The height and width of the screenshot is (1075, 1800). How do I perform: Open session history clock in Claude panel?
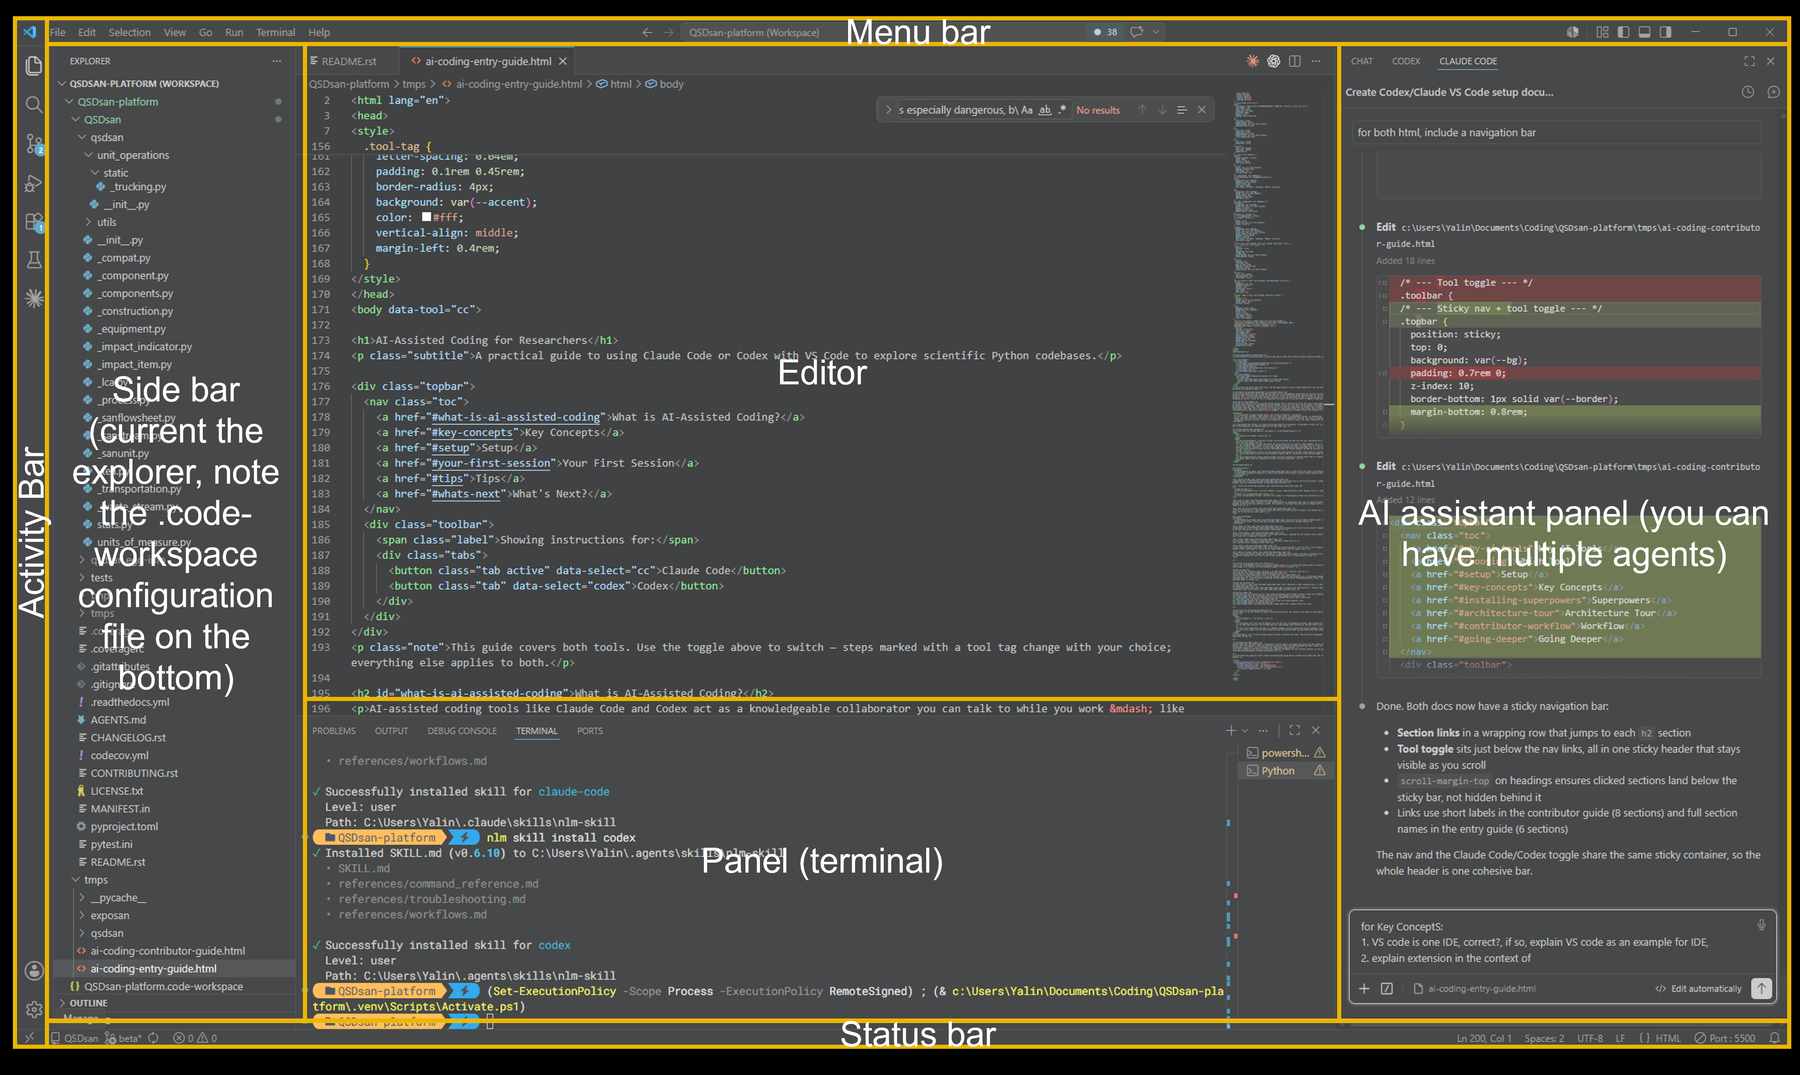1747,92
